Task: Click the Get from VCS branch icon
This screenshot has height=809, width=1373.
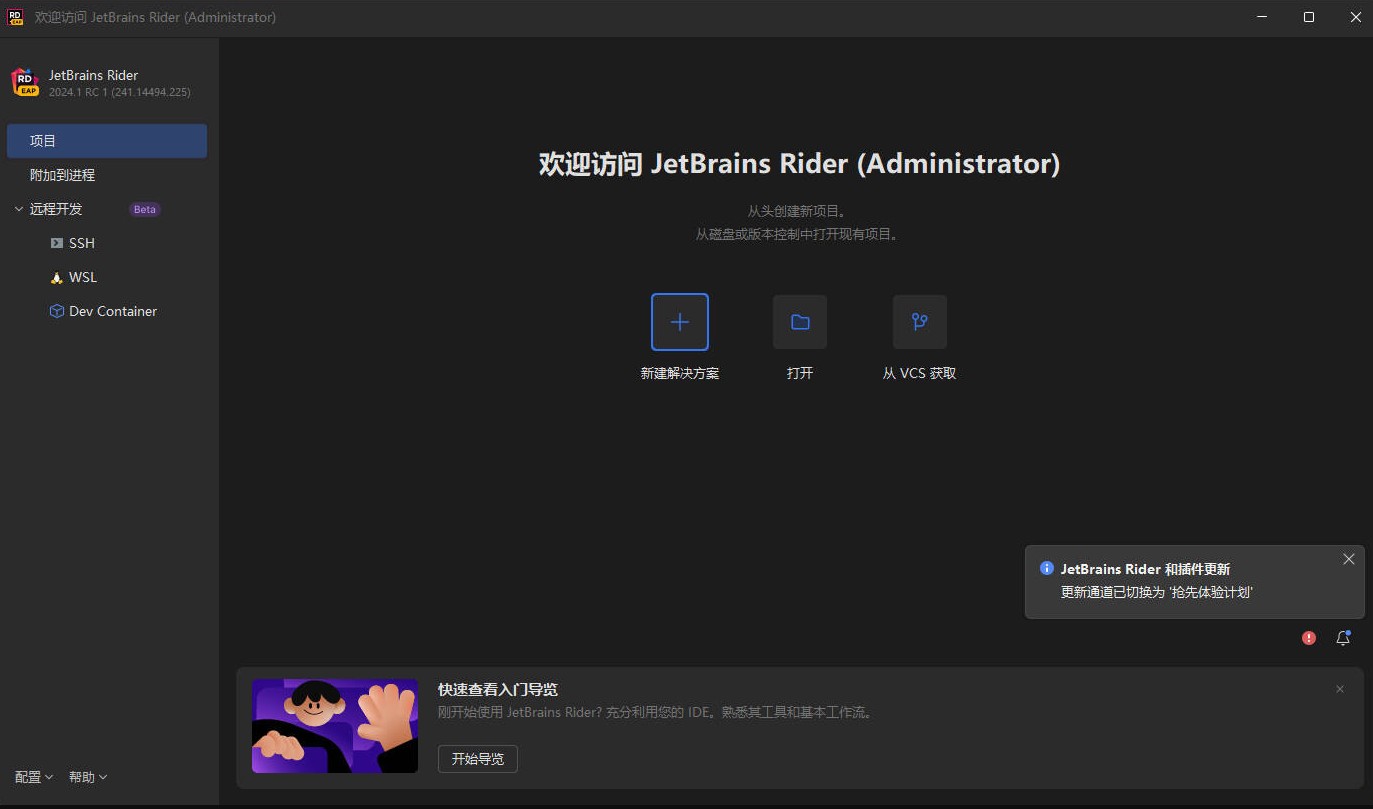Action: tap(919, 322)
